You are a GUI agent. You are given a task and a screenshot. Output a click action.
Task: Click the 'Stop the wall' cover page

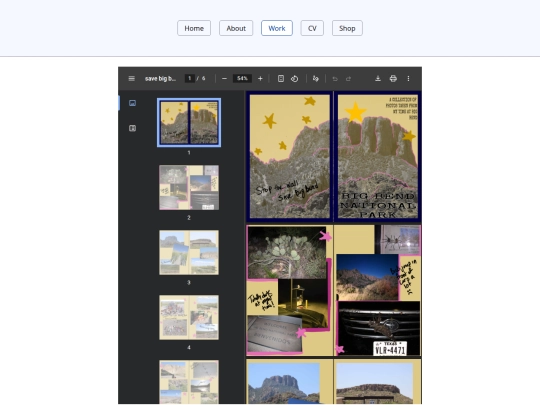290,156
